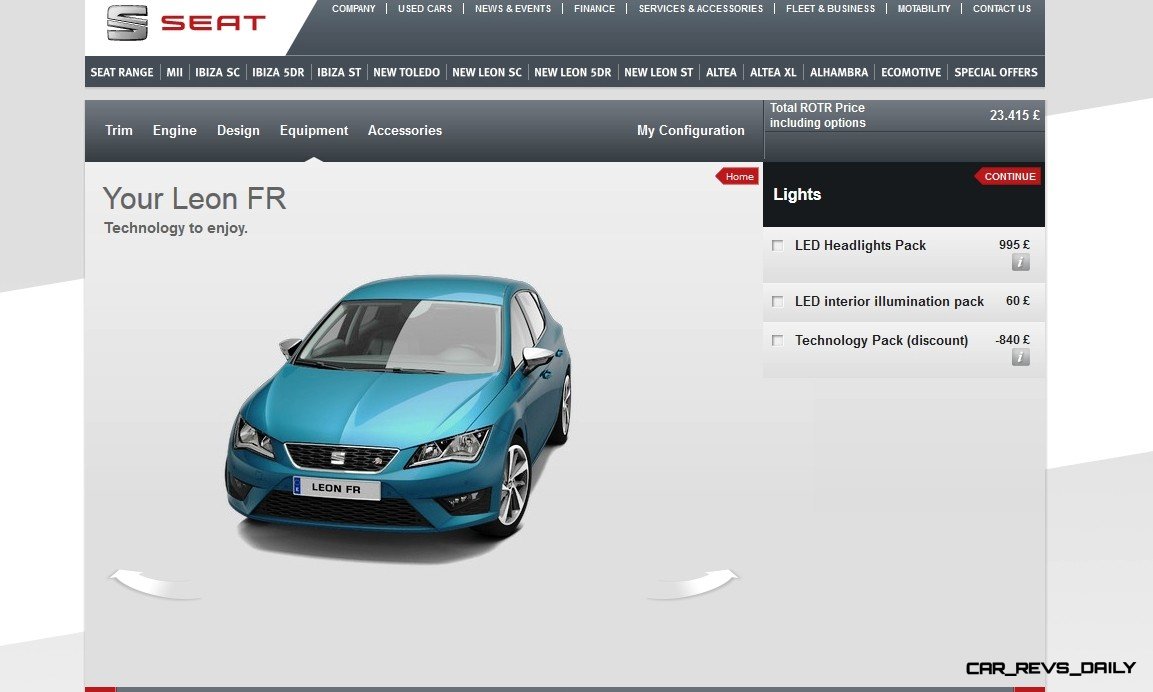This screenshot has height=692, width=1153.
Task: Select the MII model
Action: point(174,72)
